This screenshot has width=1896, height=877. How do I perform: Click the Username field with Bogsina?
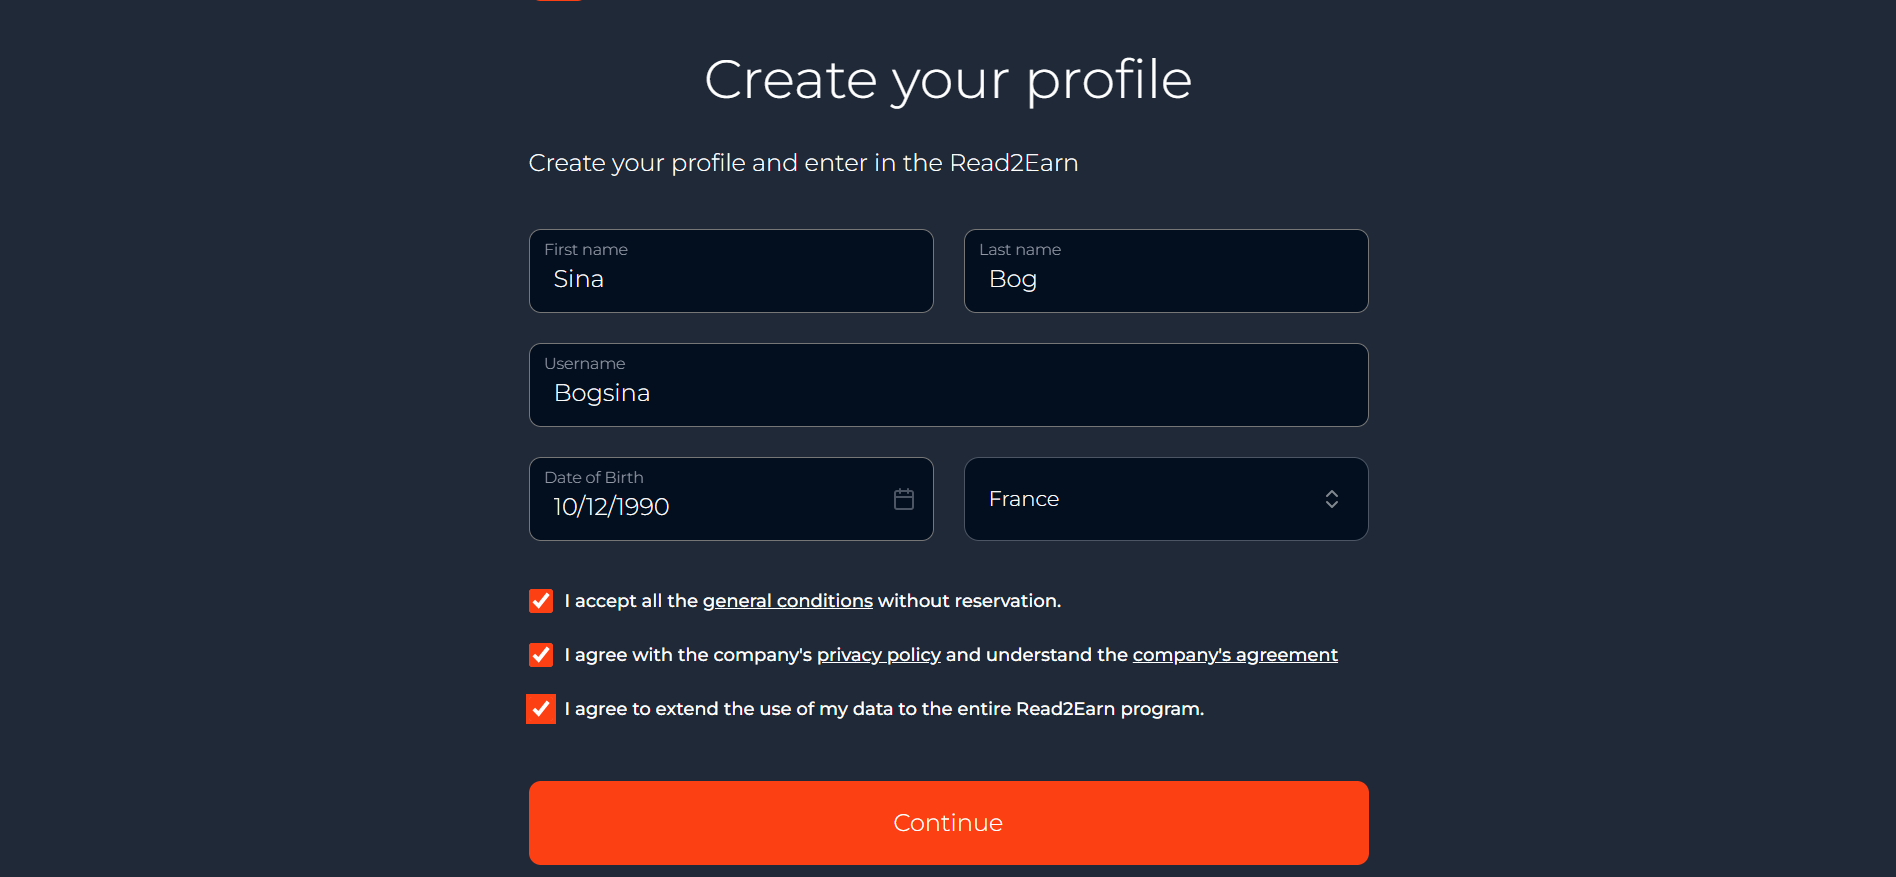[x=948, y=393]
